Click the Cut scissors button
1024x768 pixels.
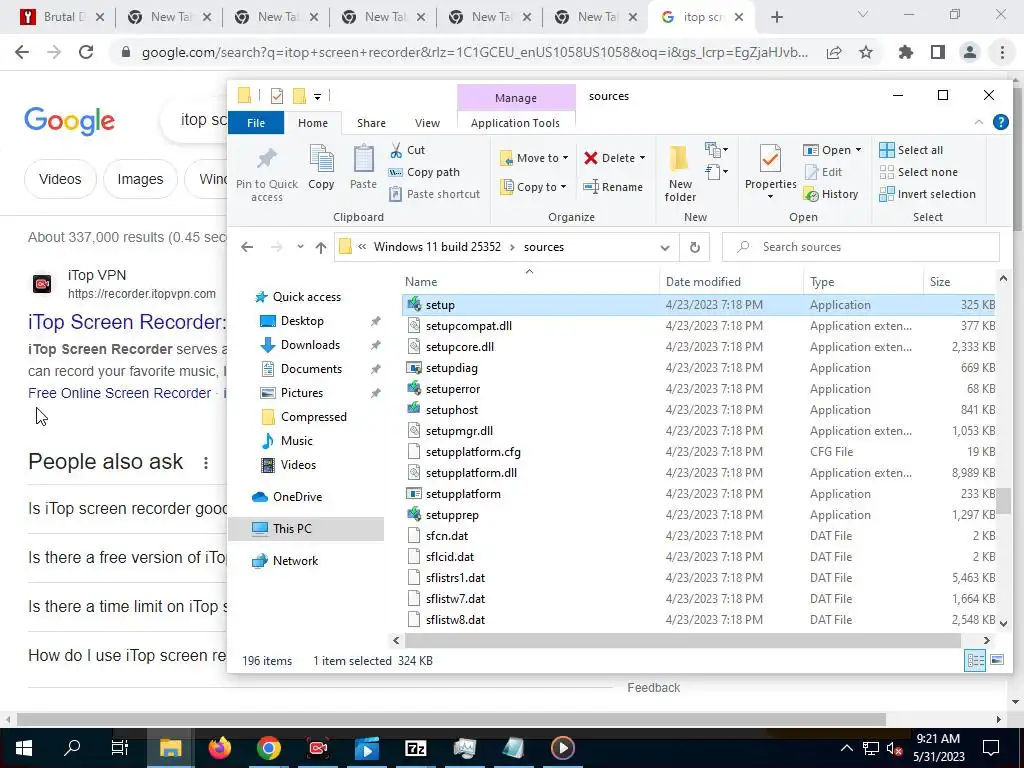408,150
